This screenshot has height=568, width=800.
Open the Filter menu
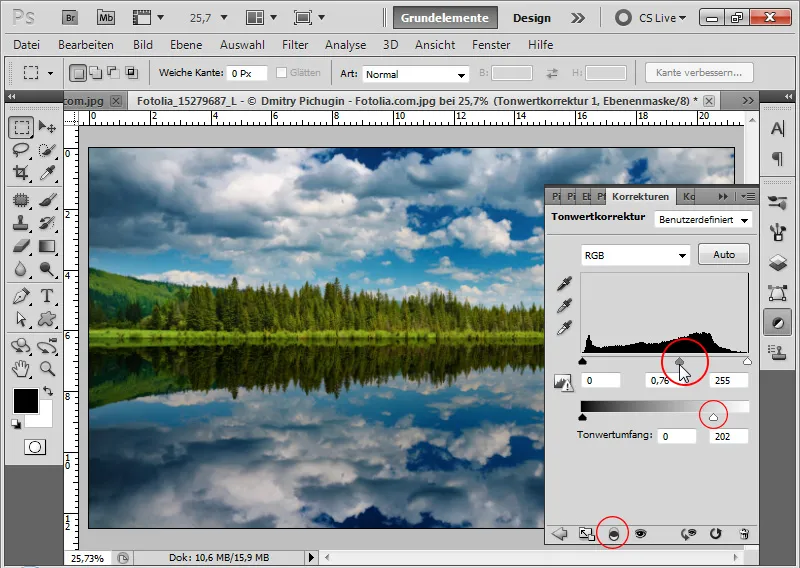coord(295,45)
